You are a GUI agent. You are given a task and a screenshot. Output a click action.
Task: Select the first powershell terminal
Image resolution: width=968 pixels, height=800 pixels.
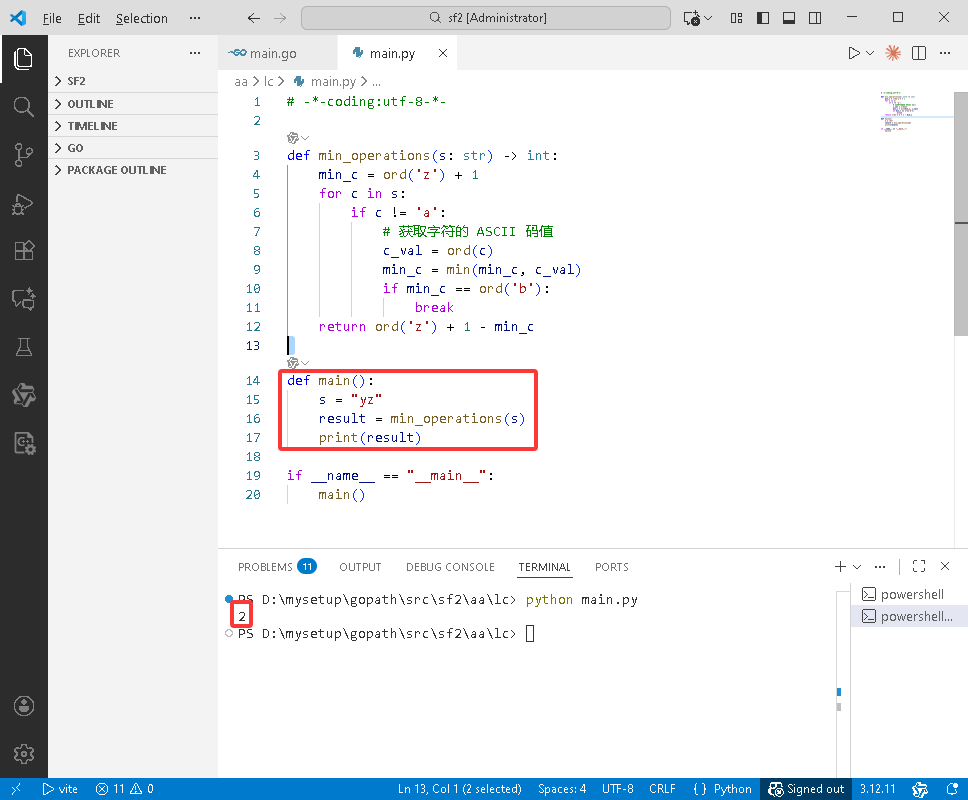coord(908,594)
